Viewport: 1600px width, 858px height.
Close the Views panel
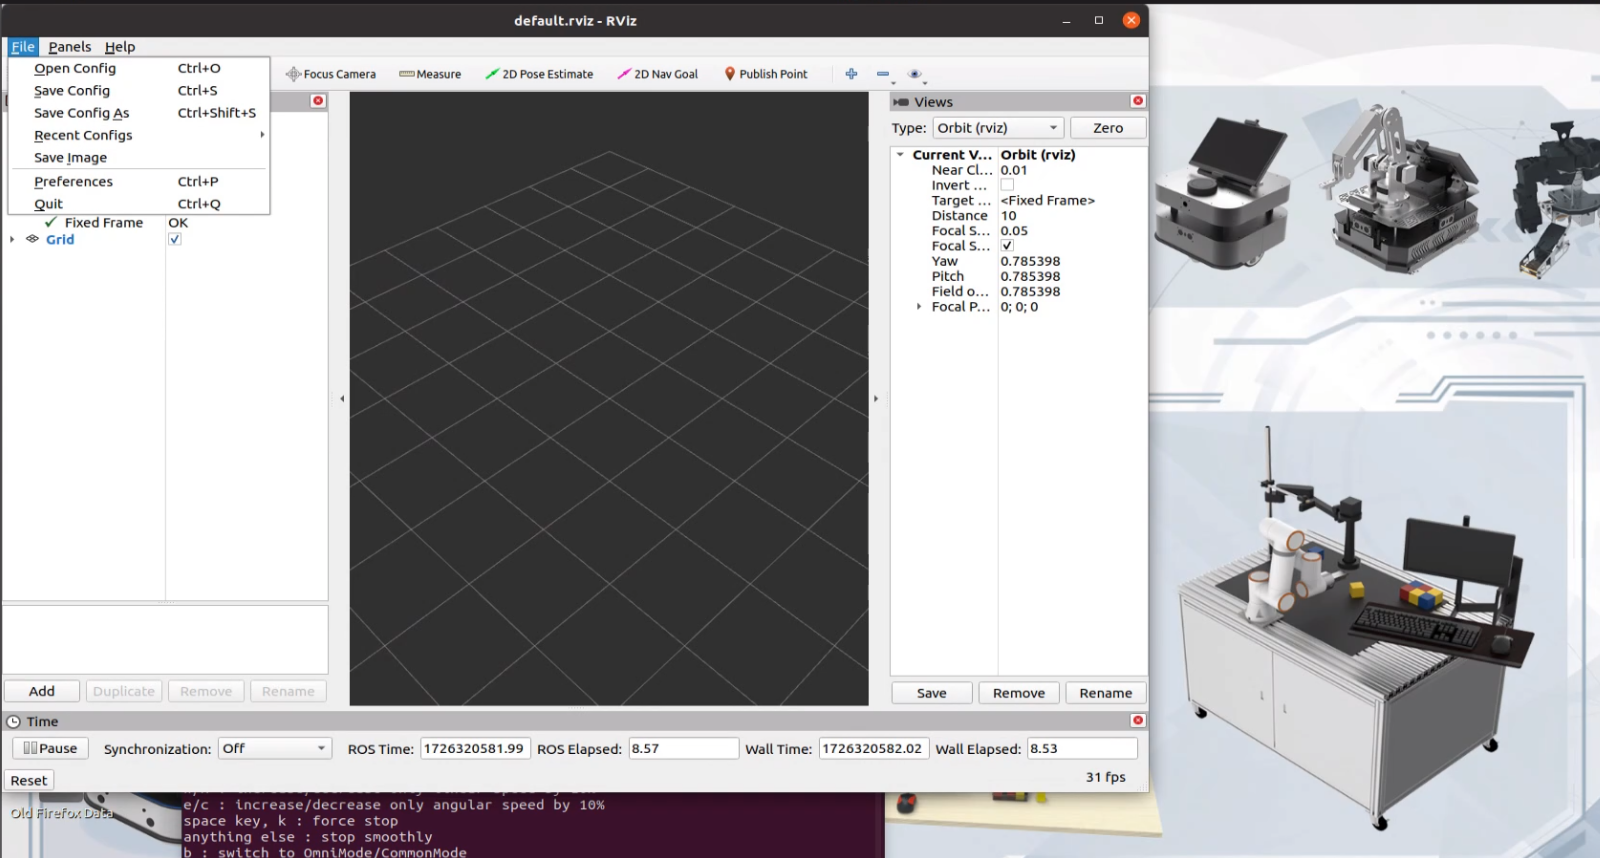pos(1138,101)
